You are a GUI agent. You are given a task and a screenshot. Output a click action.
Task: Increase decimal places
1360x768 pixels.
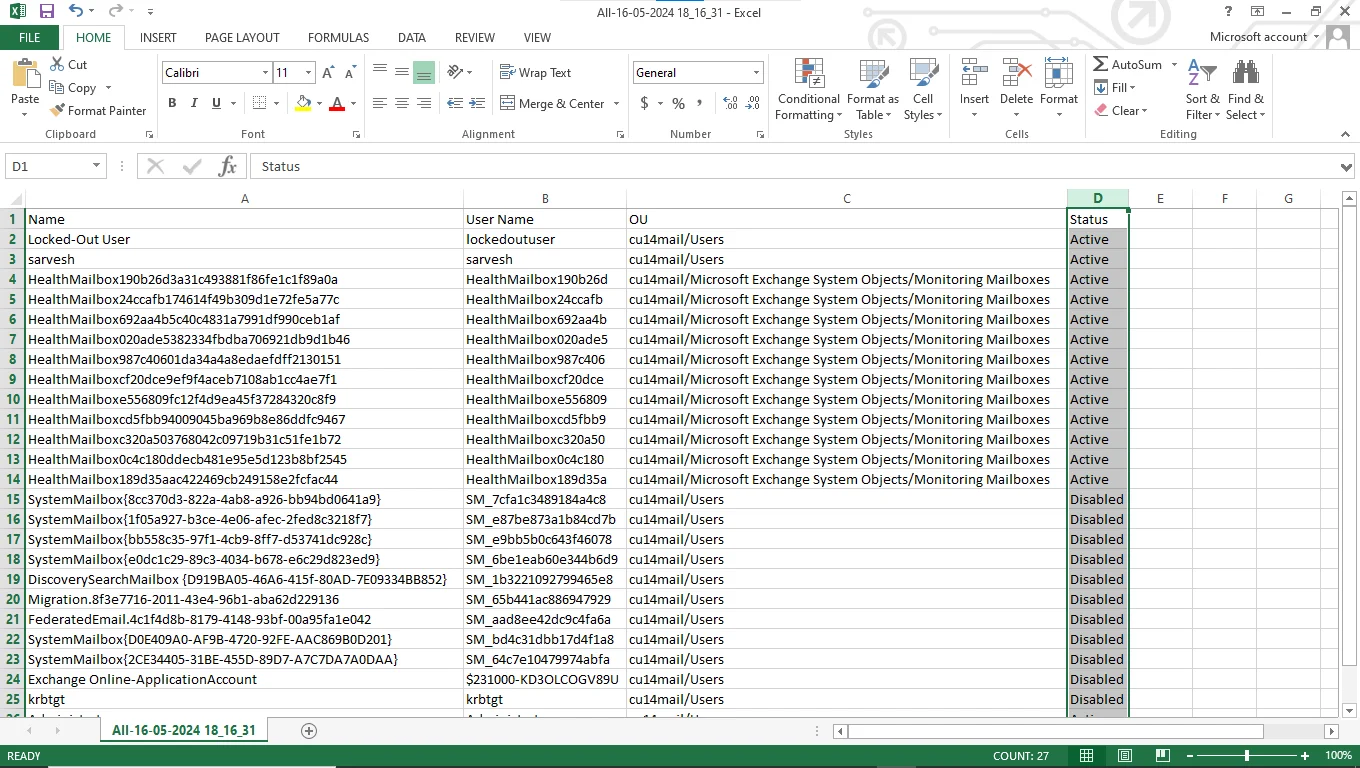(730, 103)
